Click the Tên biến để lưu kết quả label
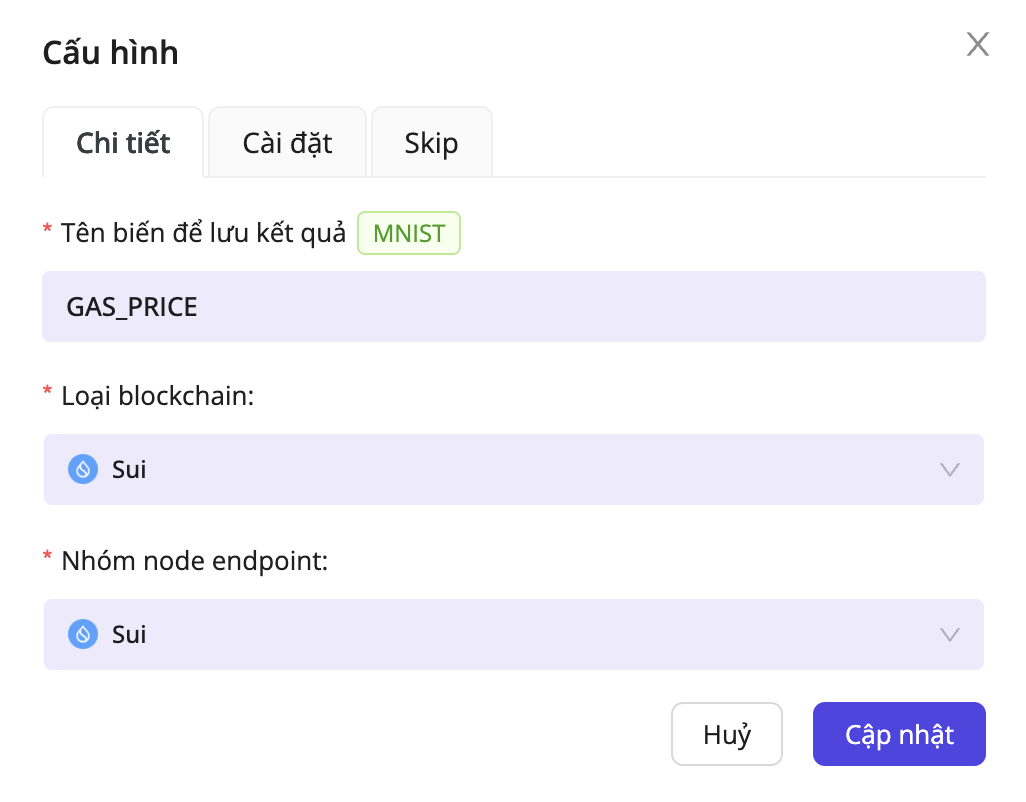Viewport: 1026px width, 802px height. 203,233
